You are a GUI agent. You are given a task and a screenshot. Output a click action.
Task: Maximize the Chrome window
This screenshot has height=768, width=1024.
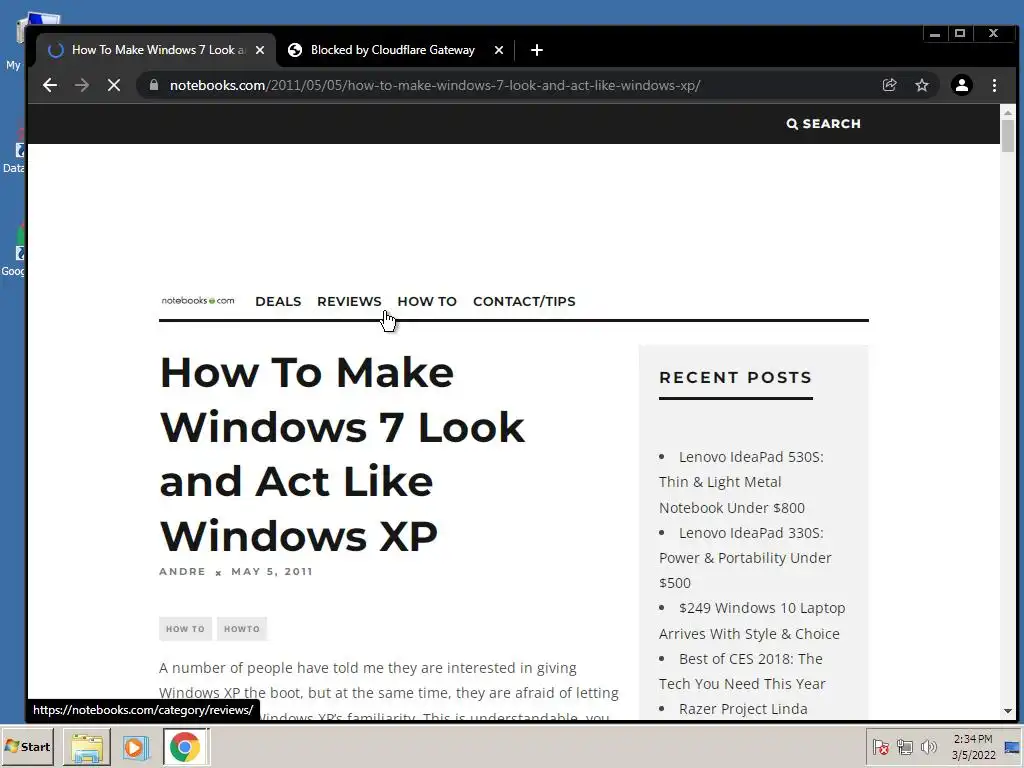coord(960,33)
